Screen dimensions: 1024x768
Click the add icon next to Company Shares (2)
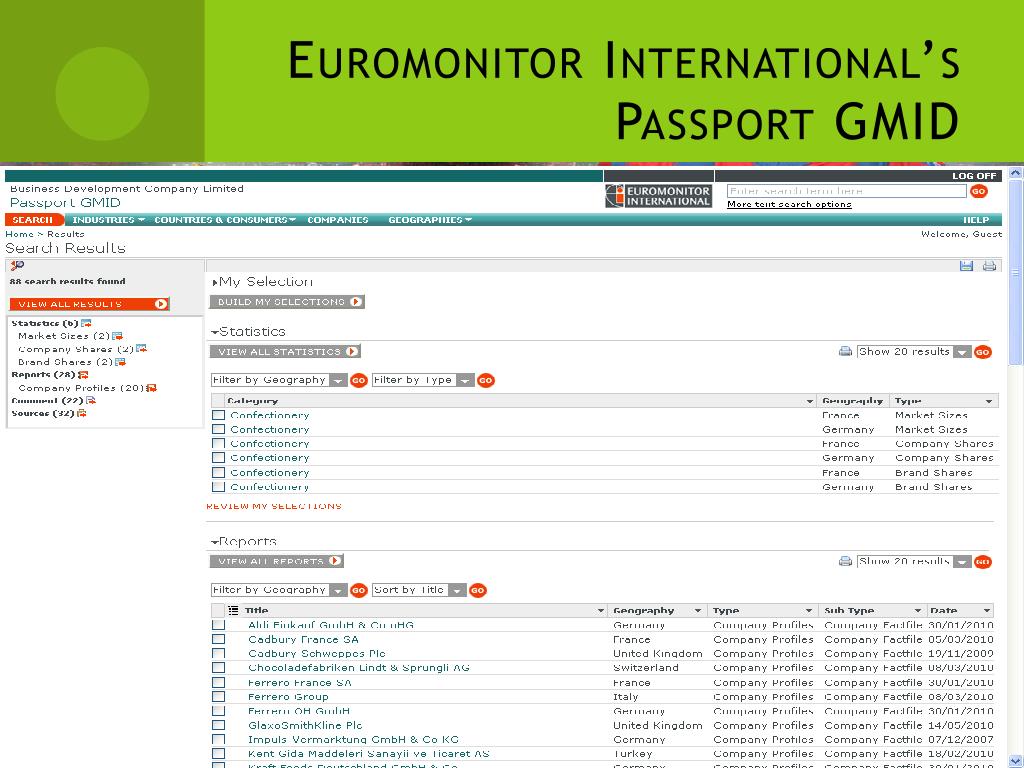click(142, 349)
